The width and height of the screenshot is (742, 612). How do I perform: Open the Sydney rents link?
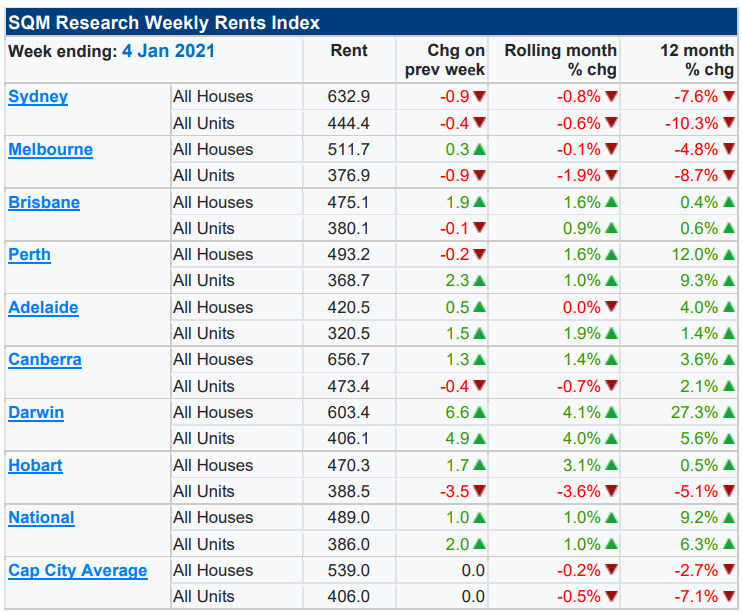coord(38,97)
